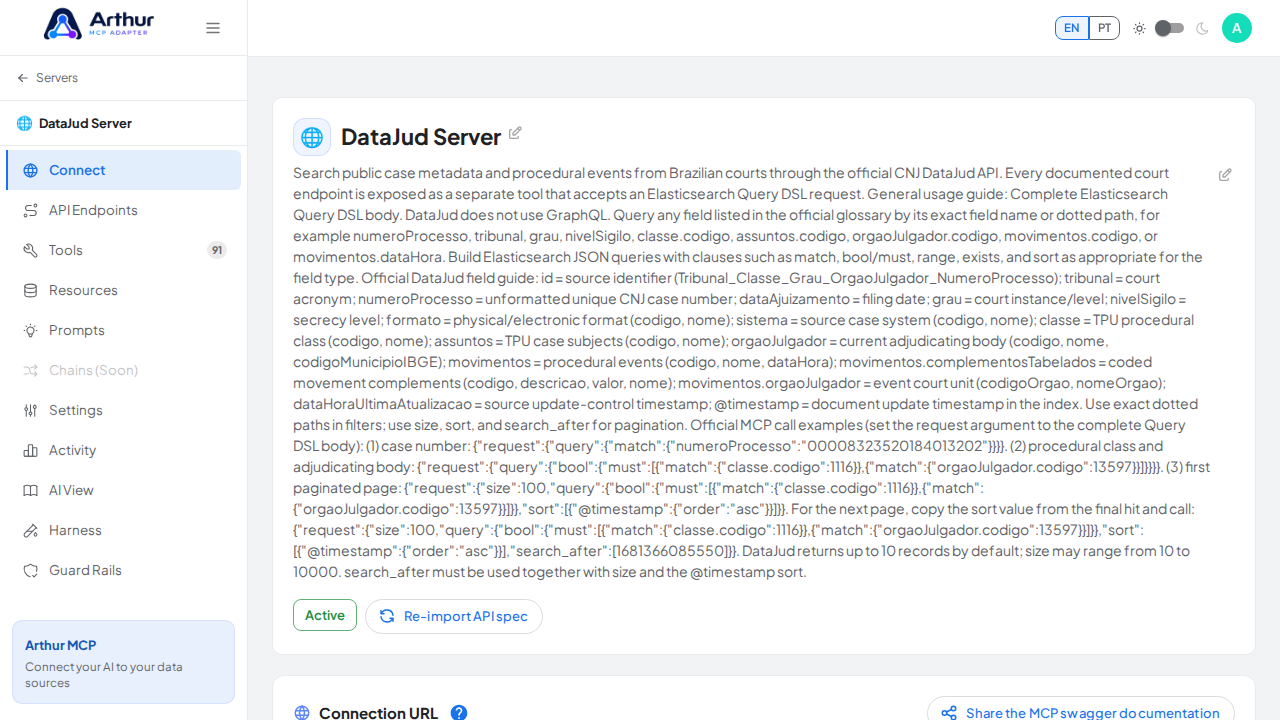Switch language to PT
The width and height of the screenshot is (1280, 720).
[x=1104, y=28]
